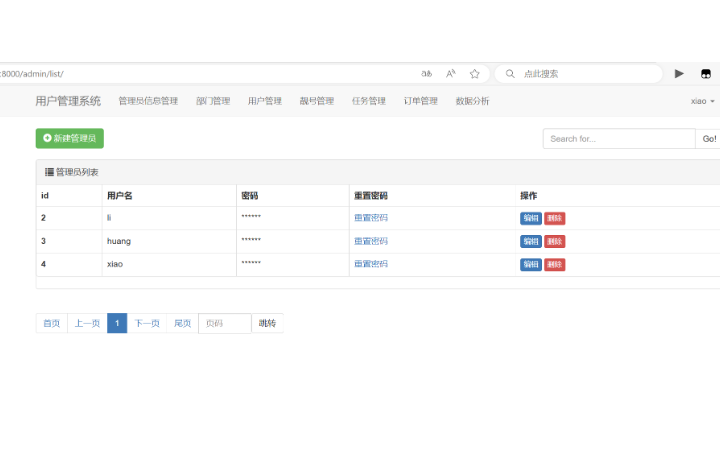720x450 pixels.
Task: Go to 尾页 in pagination
Action: coord(182,323)
